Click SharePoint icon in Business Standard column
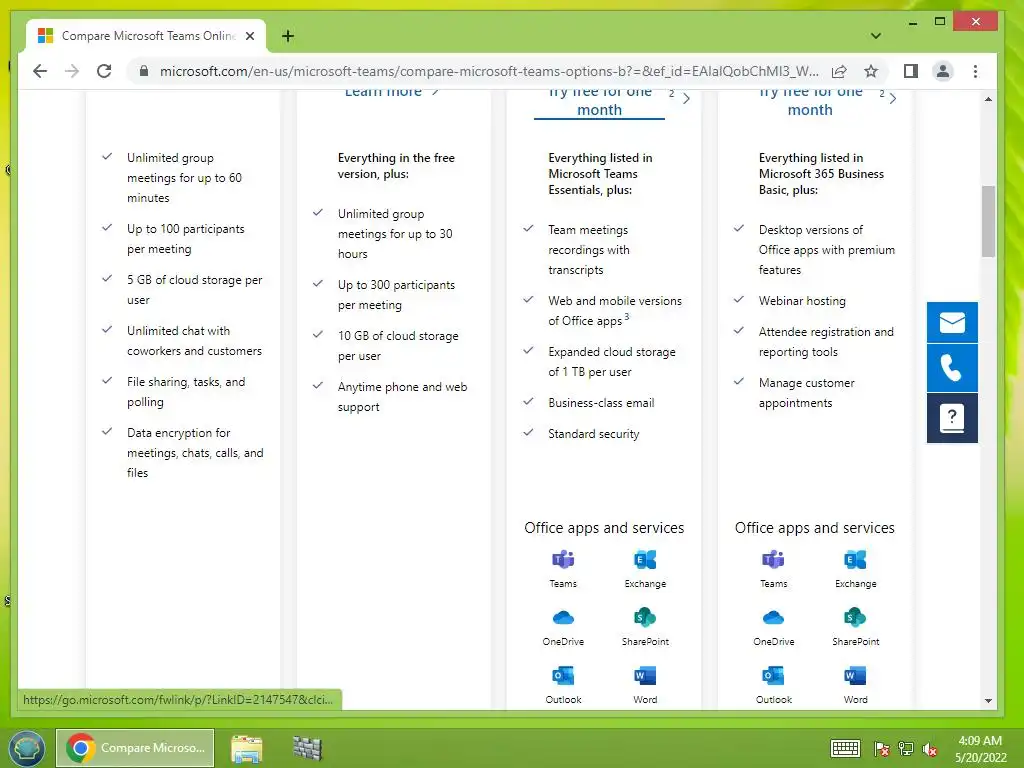This screenshot has width=1024, height=768. tap(856, 617)
